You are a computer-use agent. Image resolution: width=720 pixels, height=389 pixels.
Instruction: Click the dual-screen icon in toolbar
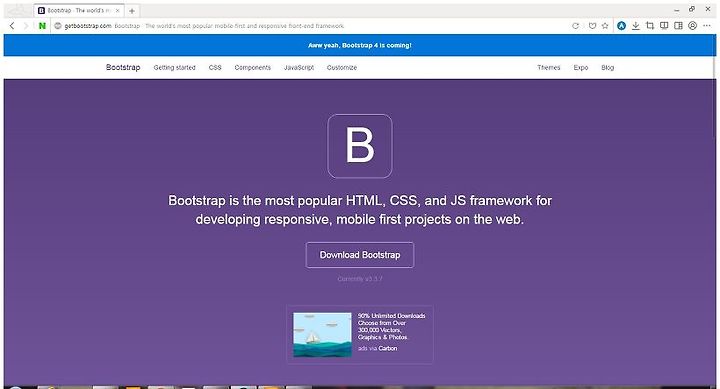pyautogui.click(x=664, y=26)
